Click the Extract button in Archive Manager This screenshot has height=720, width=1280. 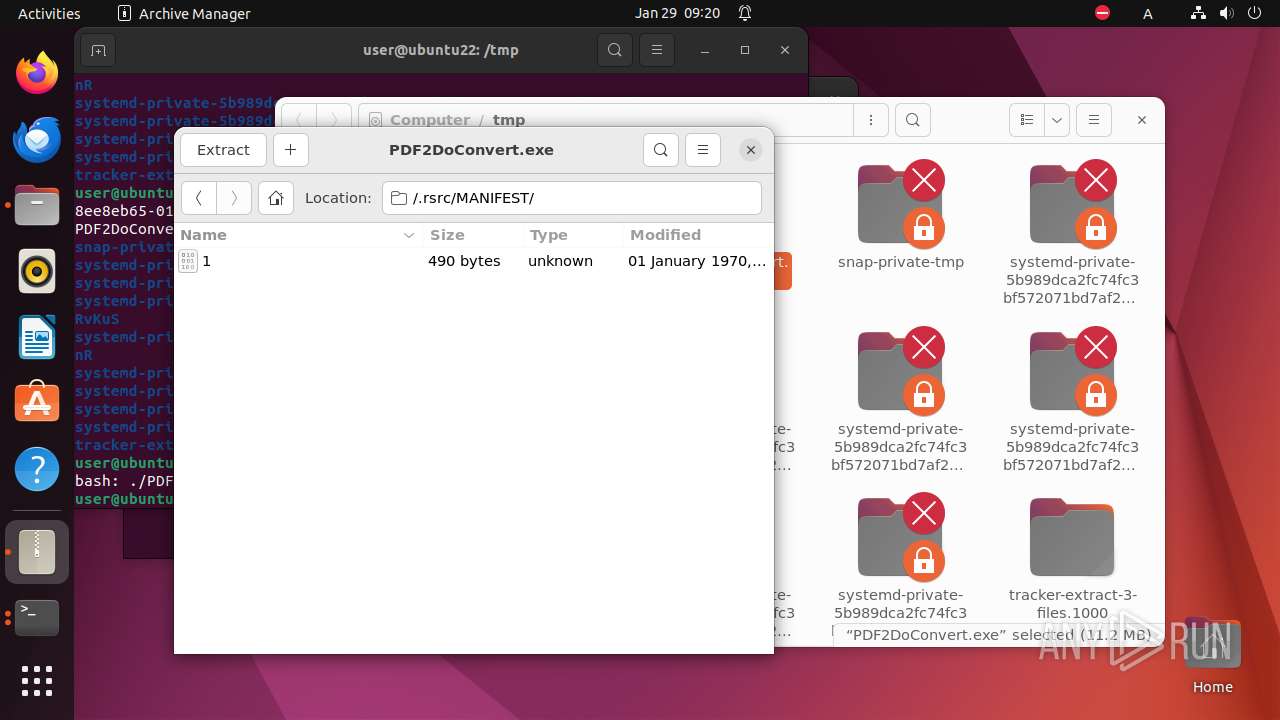[x=223, y=150]
